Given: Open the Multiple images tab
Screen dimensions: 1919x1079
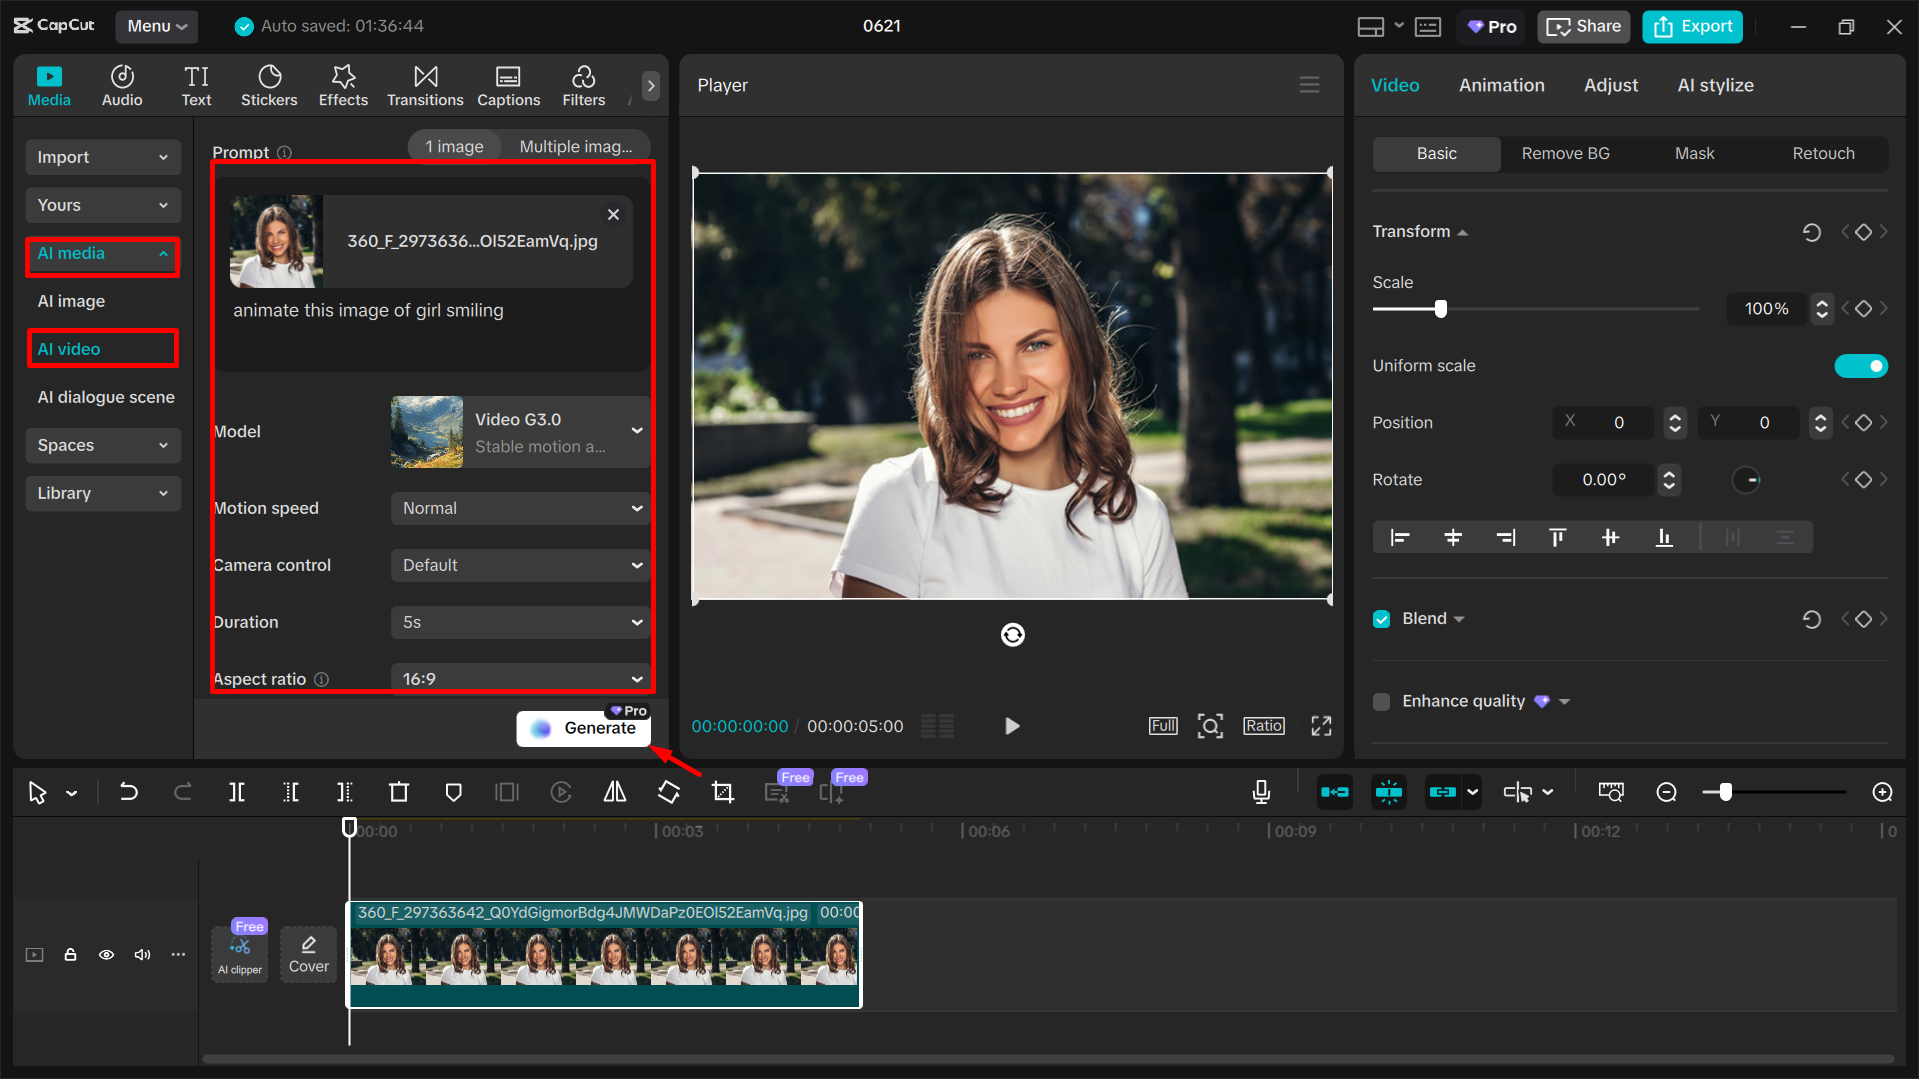Looking at the screenshot, I should click(575, 146).
